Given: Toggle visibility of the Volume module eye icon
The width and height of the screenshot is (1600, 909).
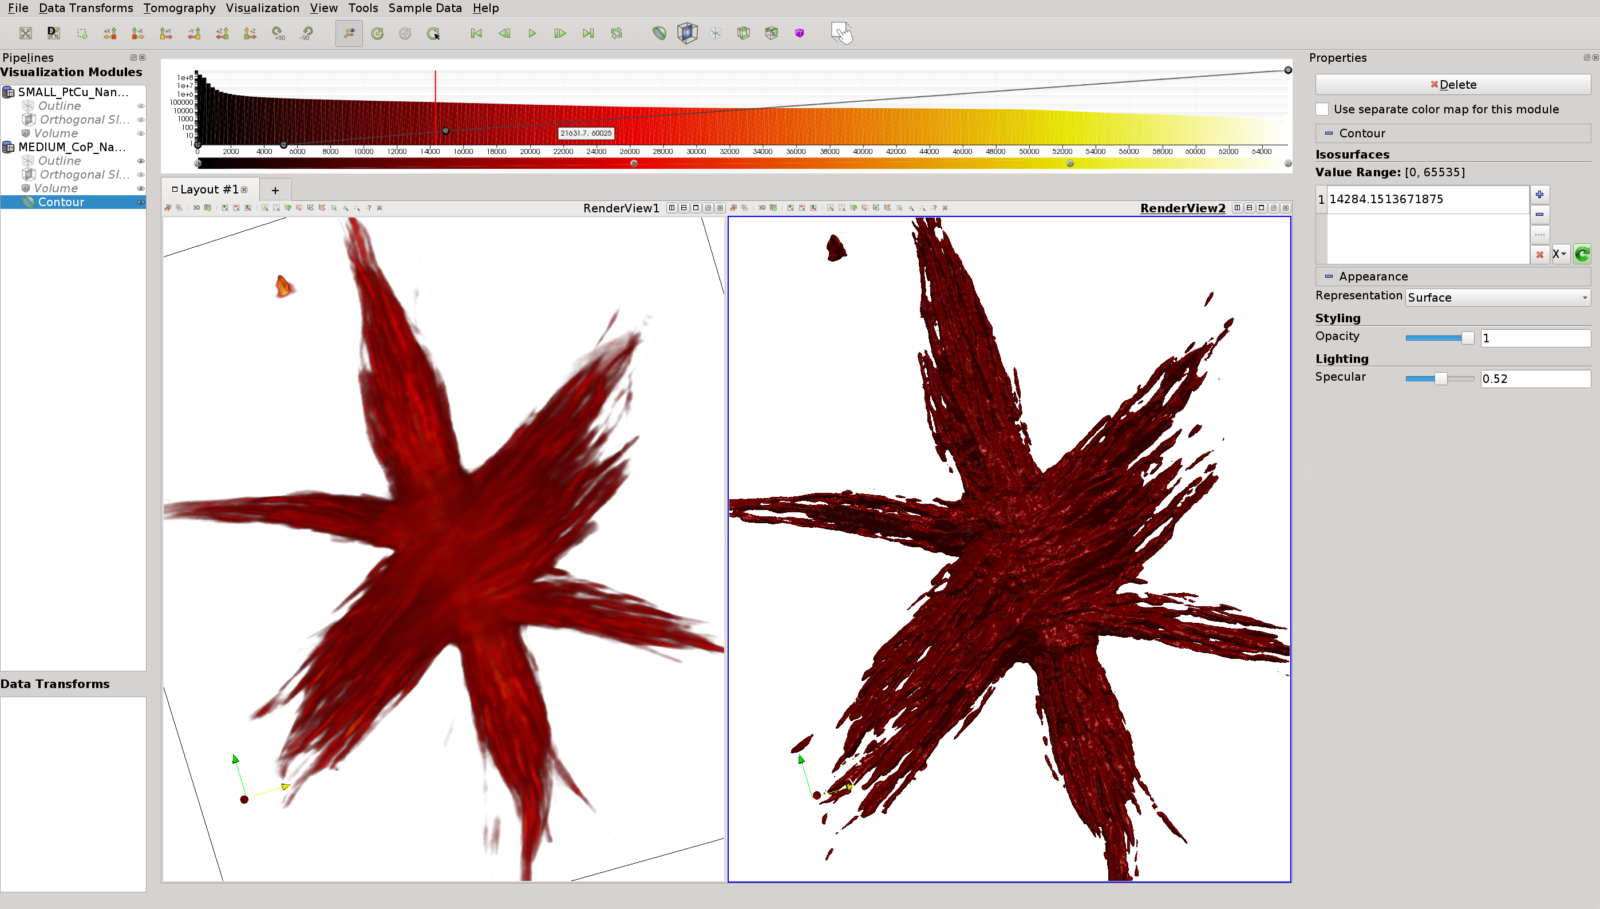Looking at the screenshot, I should 141,133.
